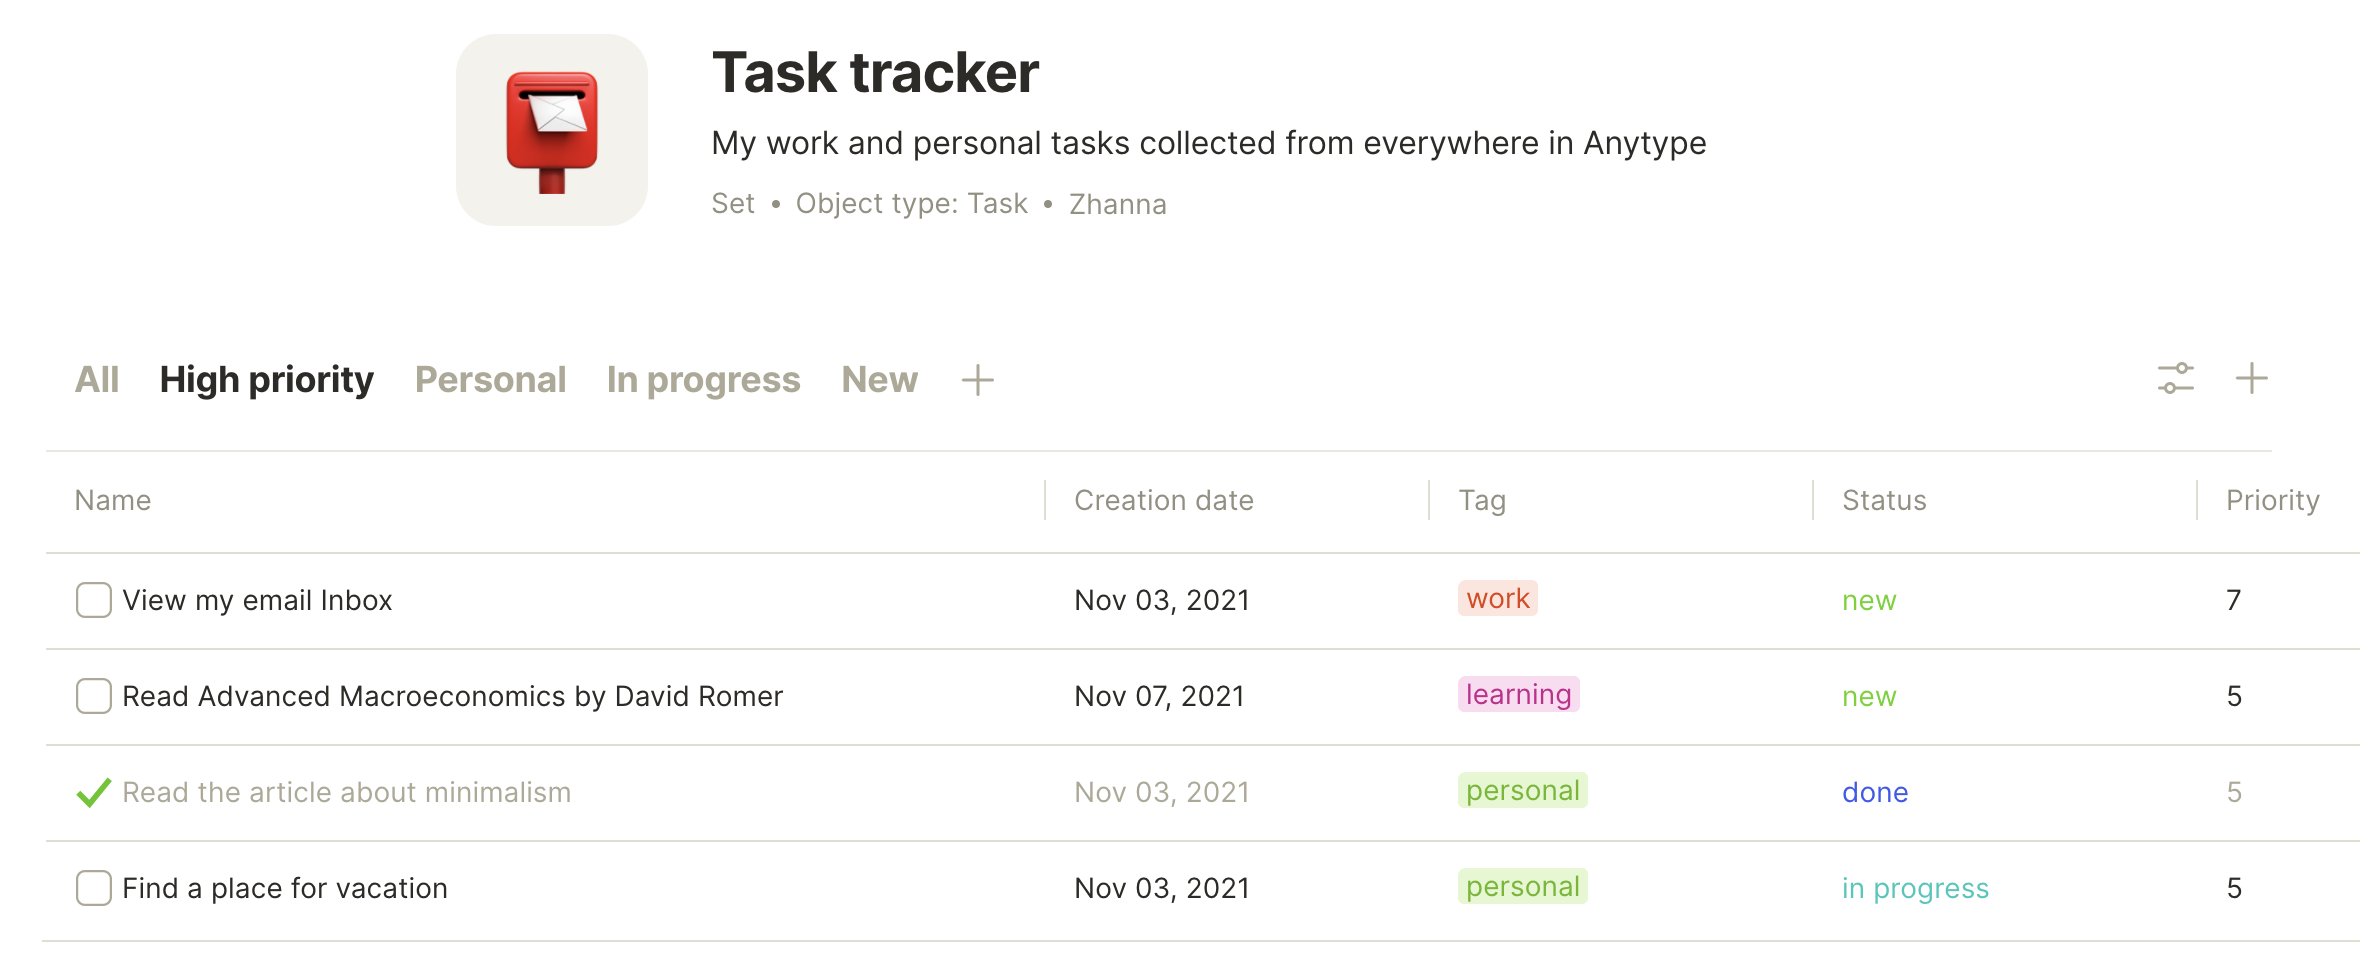Click the Zhanna creator link
The width and height of the screenshot is (2364, 968).
[1118, 204]
